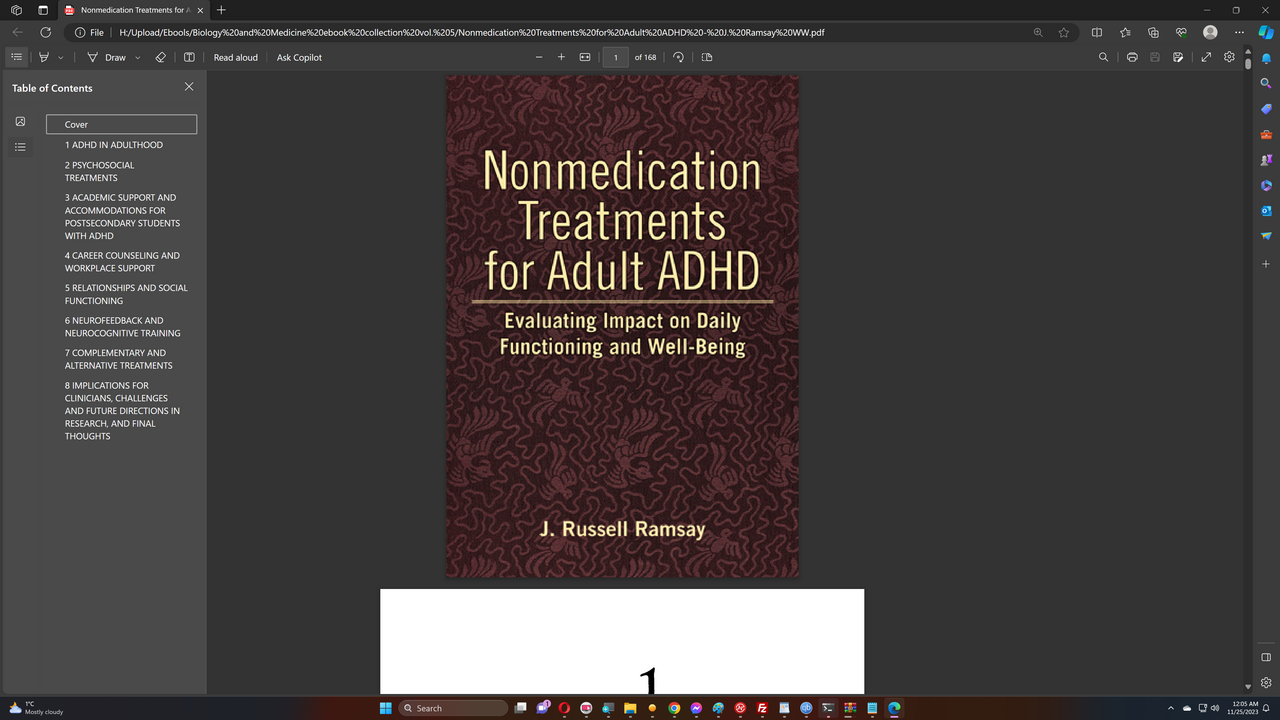Open the tab actions menu icon
This screenshot has height=720, width=1280.
pos(43,10)
